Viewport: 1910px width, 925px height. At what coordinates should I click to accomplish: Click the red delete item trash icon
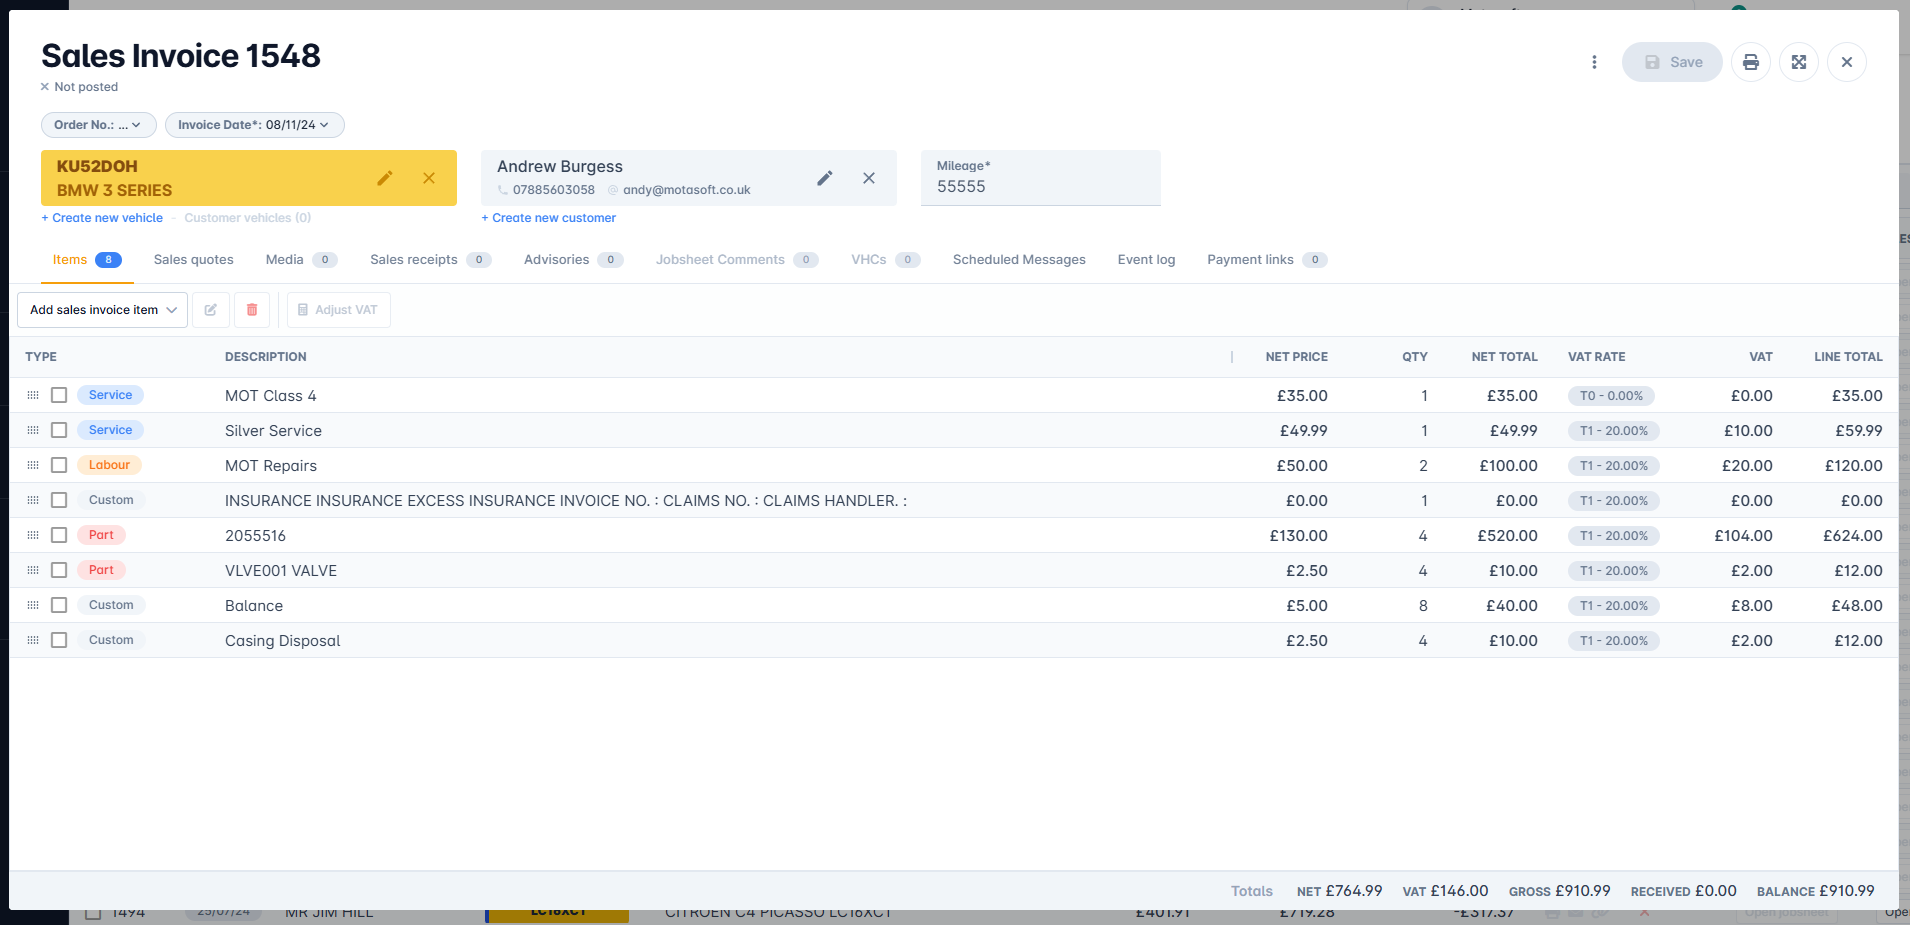click(252, 310)
